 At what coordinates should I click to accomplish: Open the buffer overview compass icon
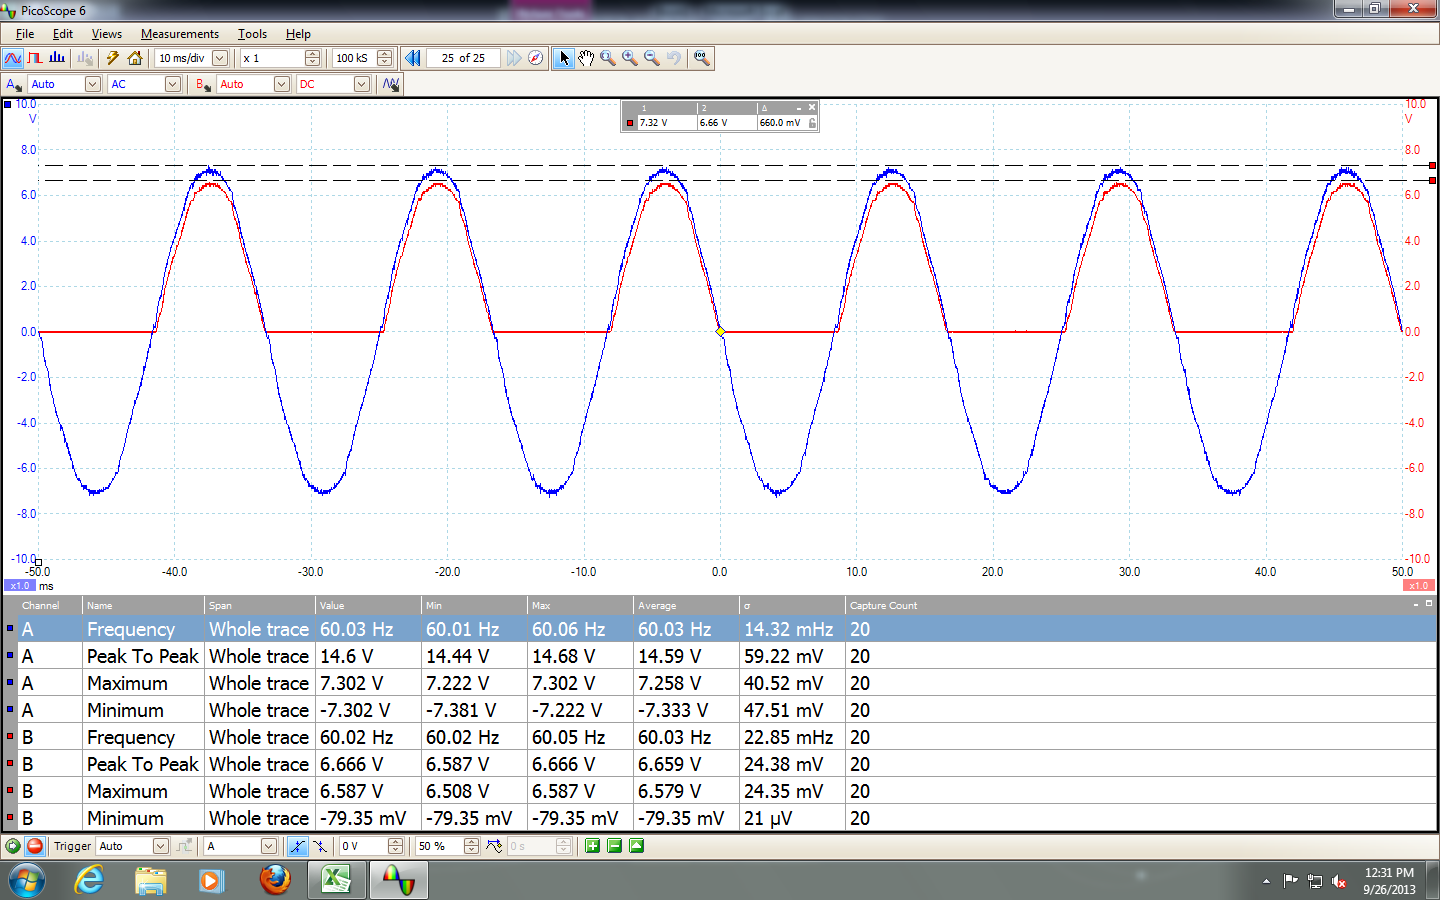point(536,57)
